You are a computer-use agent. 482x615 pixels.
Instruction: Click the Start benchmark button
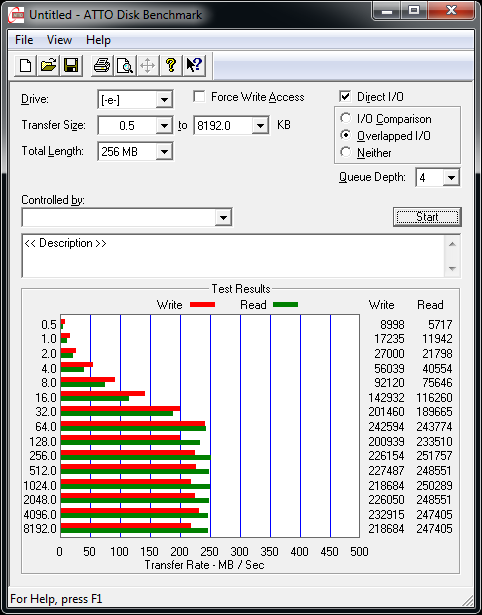point(427,217)
